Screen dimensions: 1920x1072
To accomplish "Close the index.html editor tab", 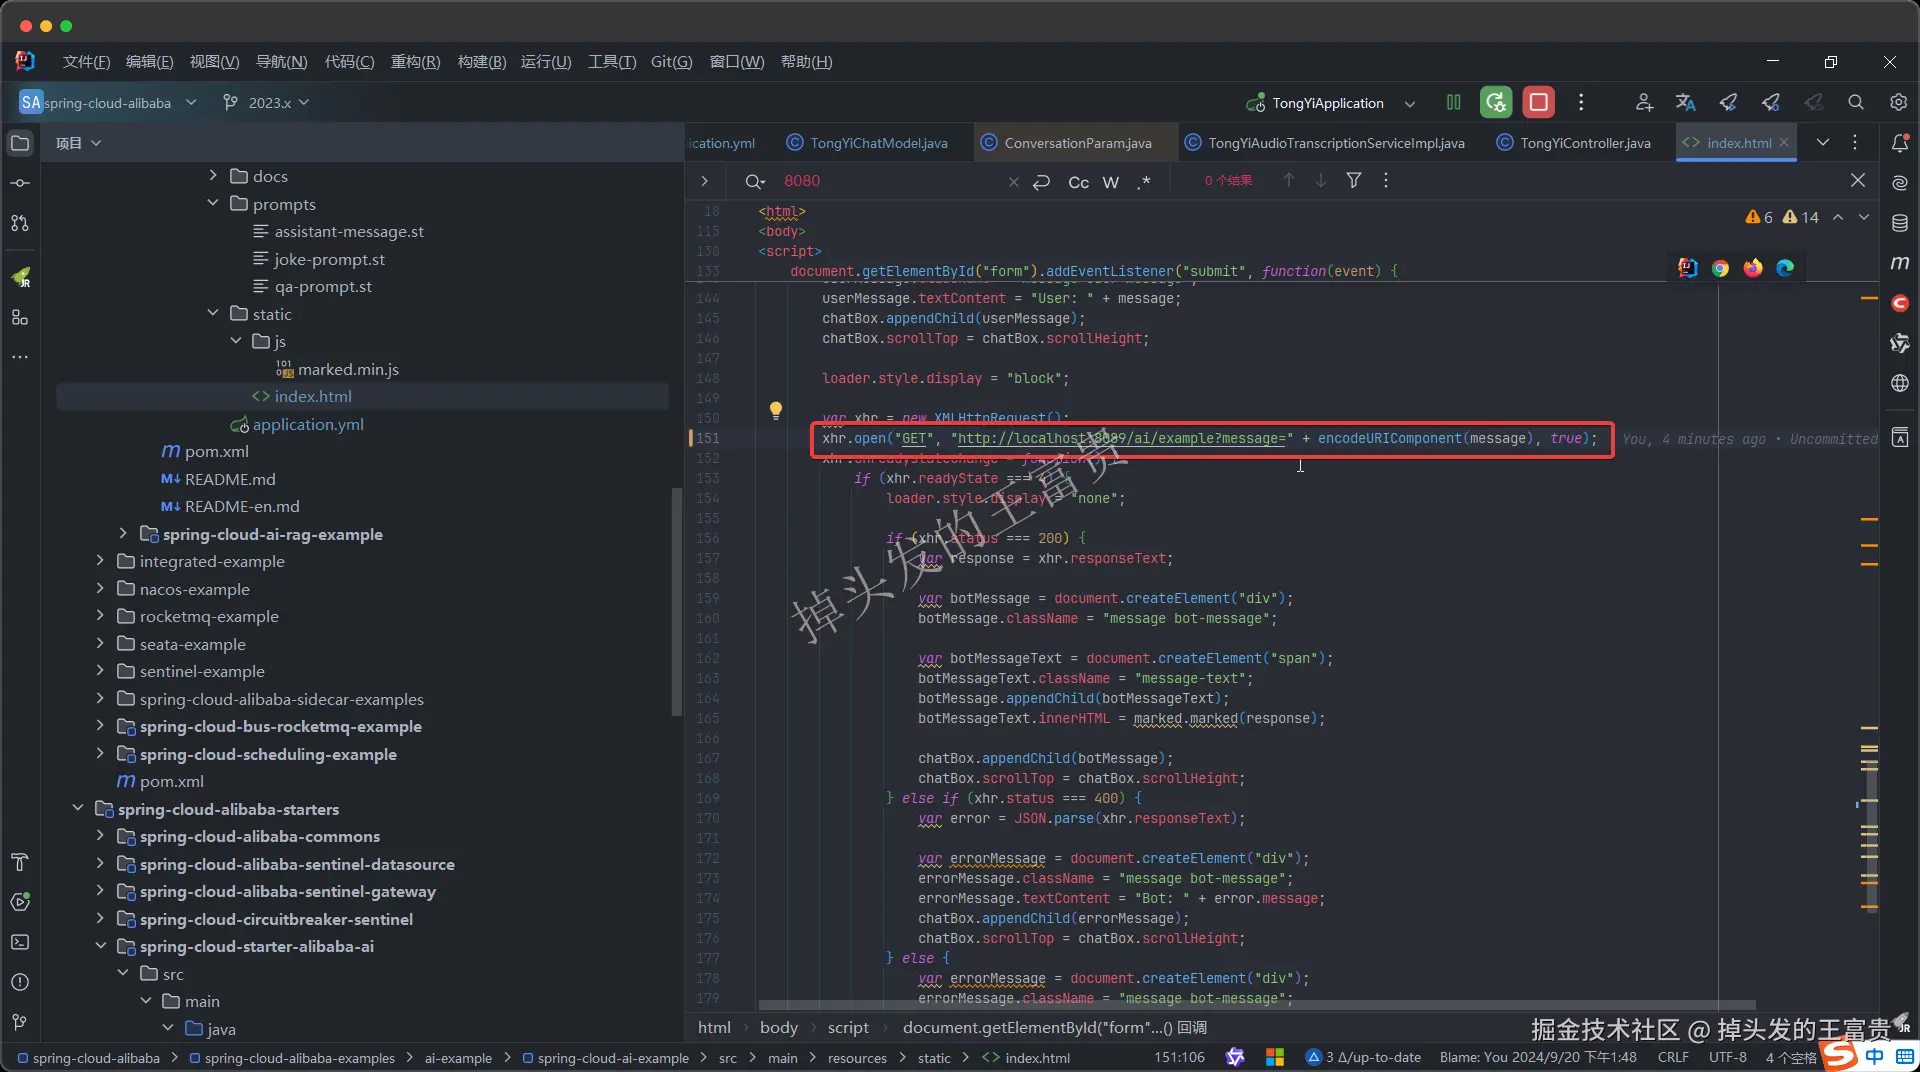I will [1784, 143].
